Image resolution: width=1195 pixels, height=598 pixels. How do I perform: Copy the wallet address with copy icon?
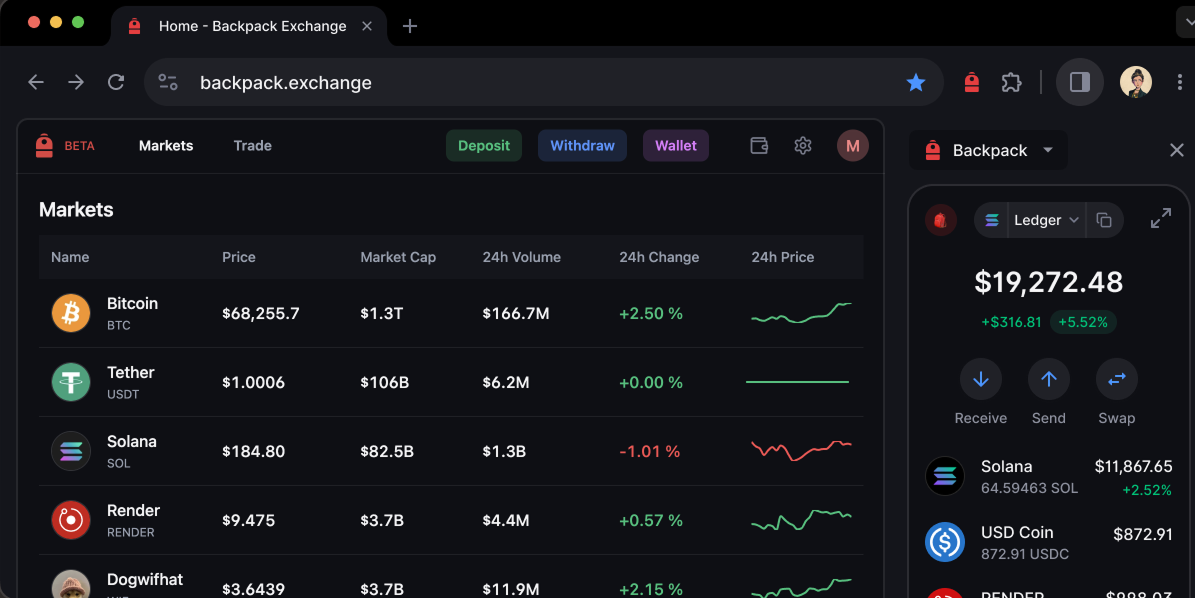click(1104, 220)
